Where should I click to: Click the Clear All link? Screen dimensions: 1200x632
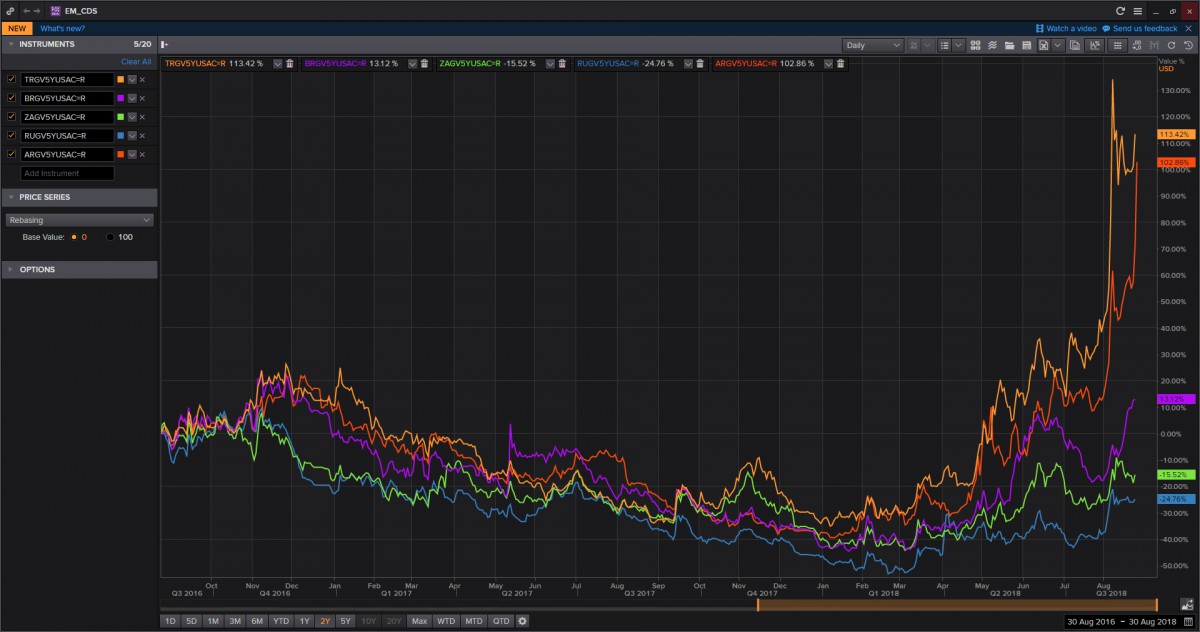[x=136, y=61]
